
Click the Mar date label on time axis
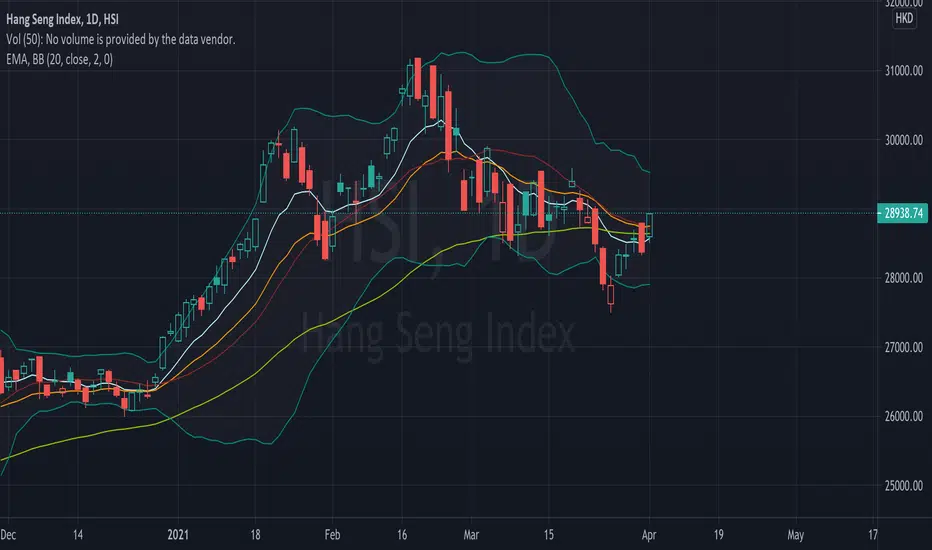coord(471,535)
